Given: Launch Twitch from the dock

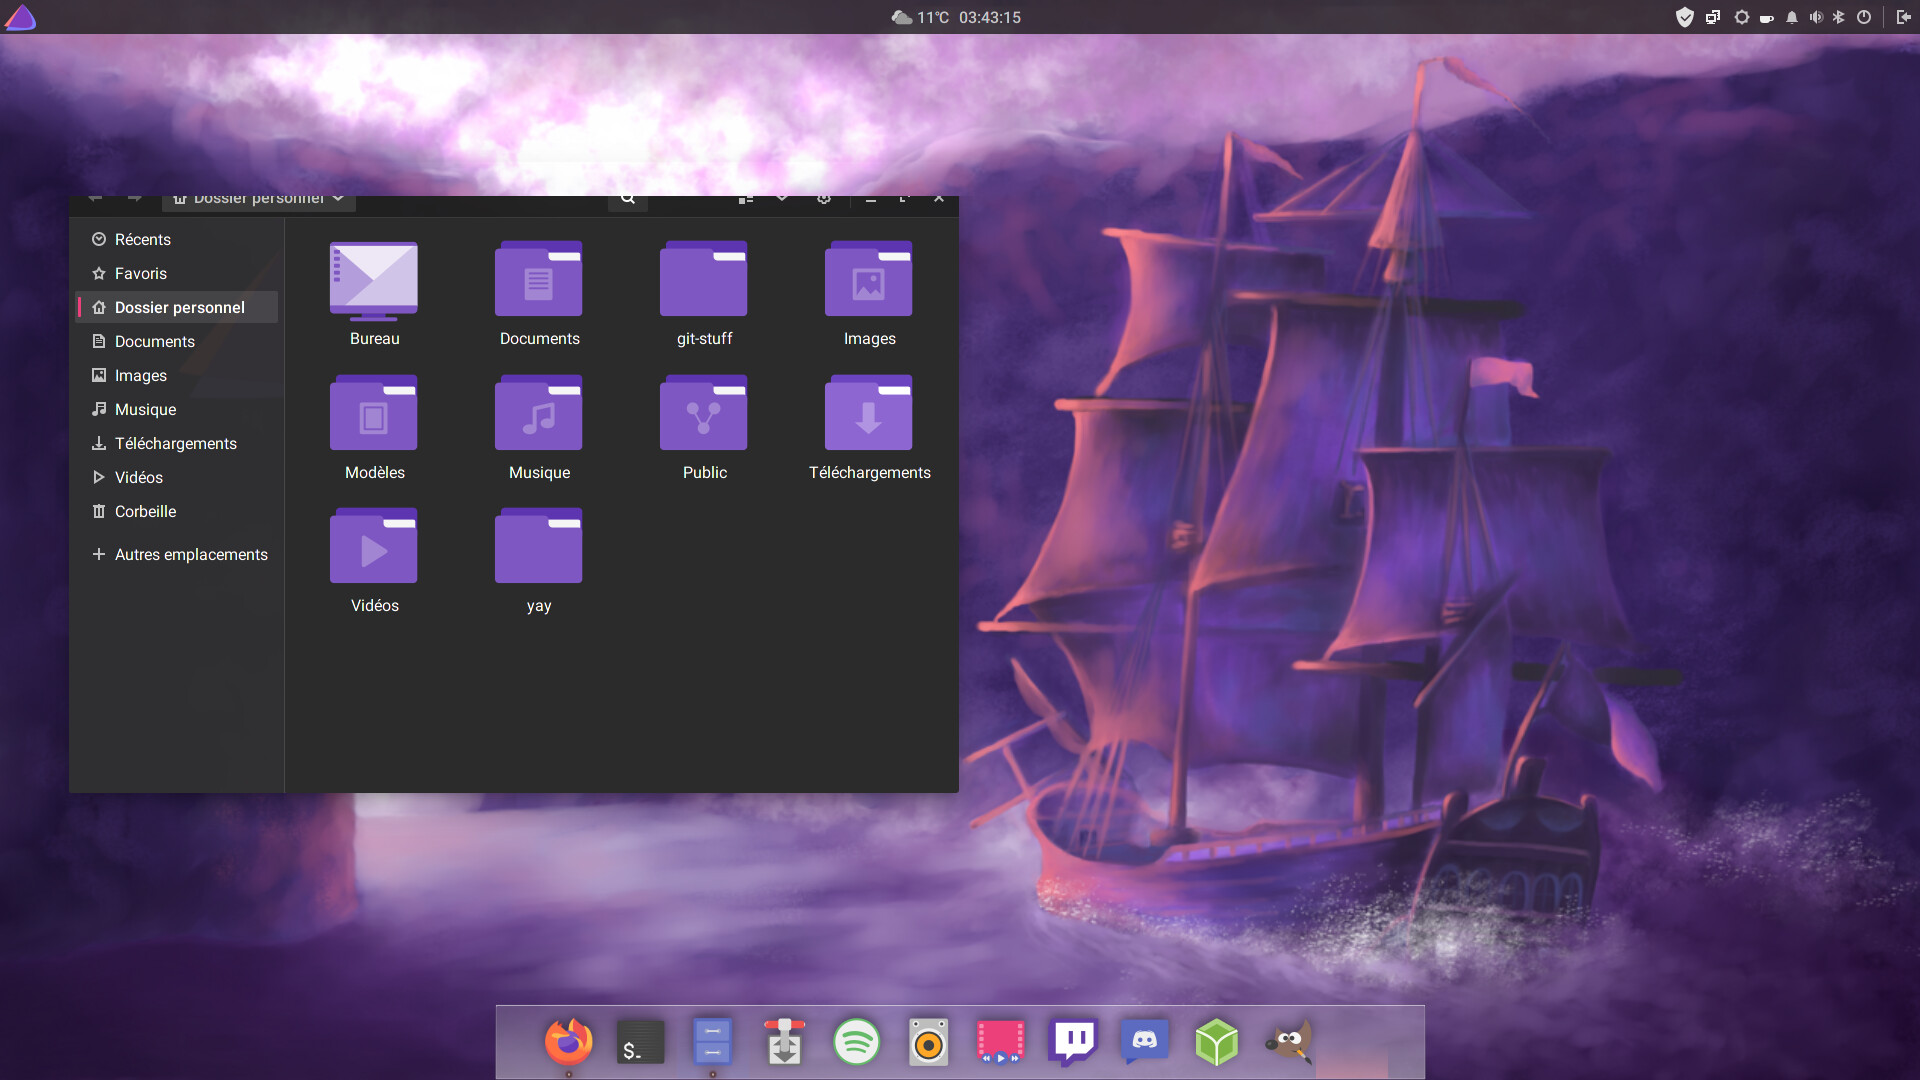Looking at the screenshot, I should pos(1073,1042).
